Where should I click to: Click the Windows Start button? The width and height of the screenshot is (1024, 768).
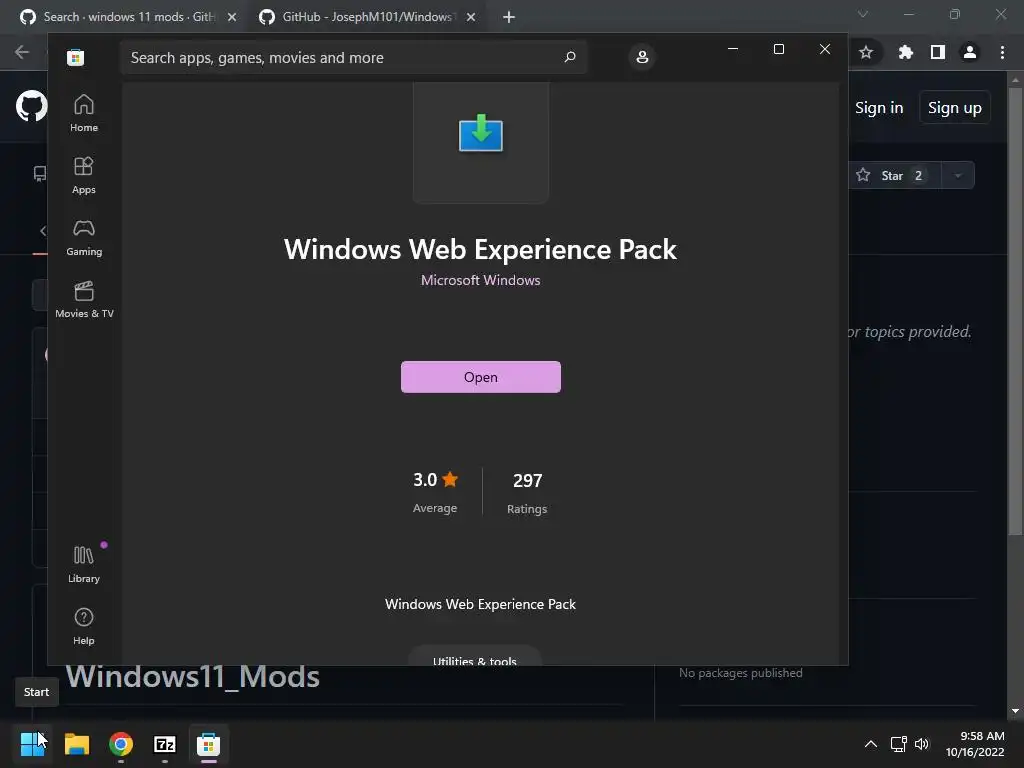33,744
